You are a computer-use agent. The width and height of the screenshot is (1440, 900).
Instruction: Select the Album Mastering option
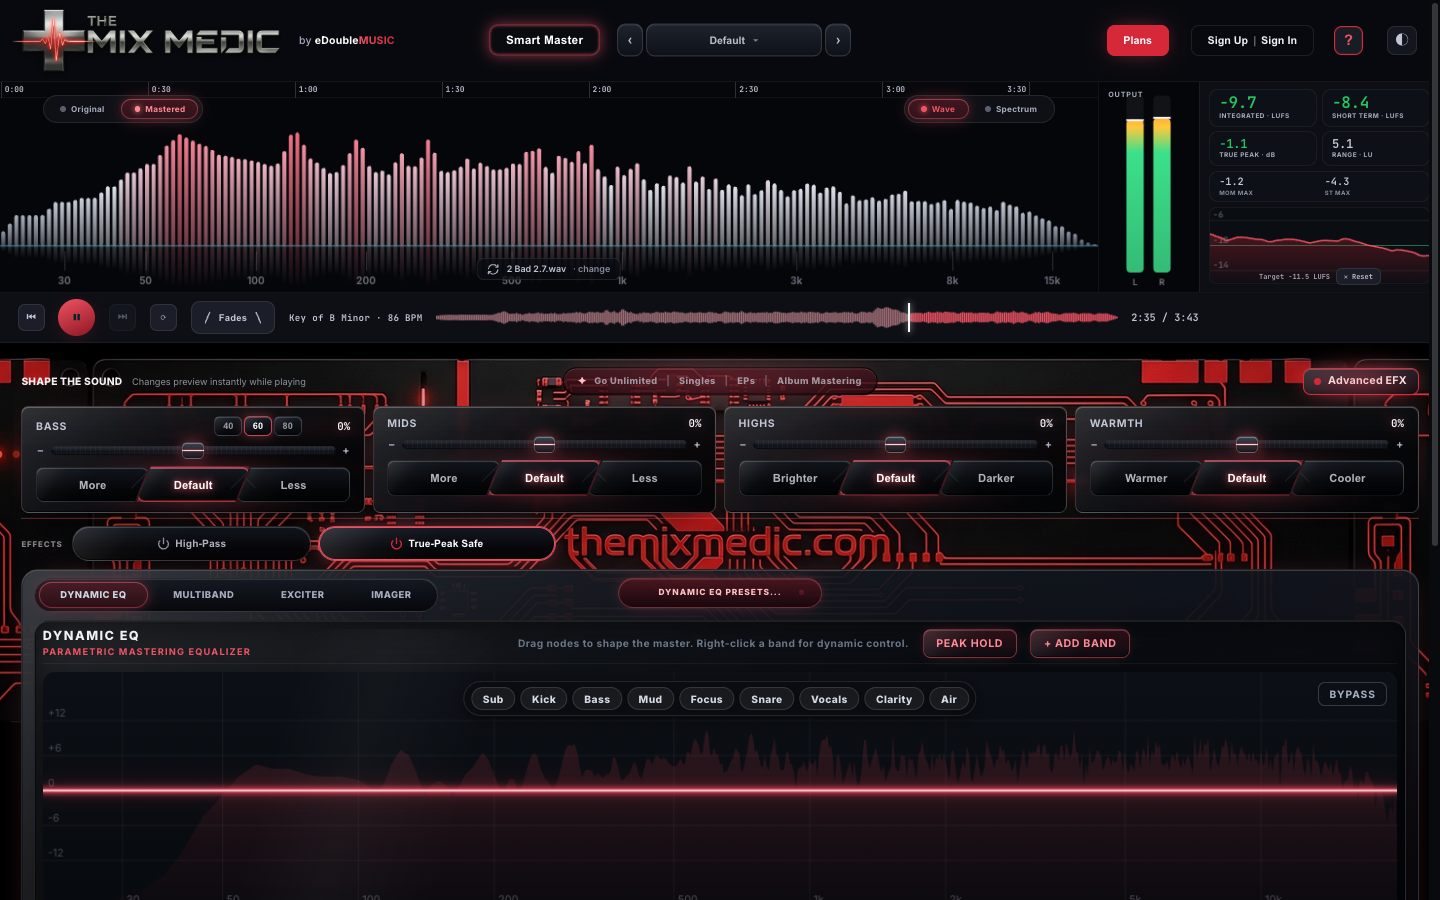(819, 381)
